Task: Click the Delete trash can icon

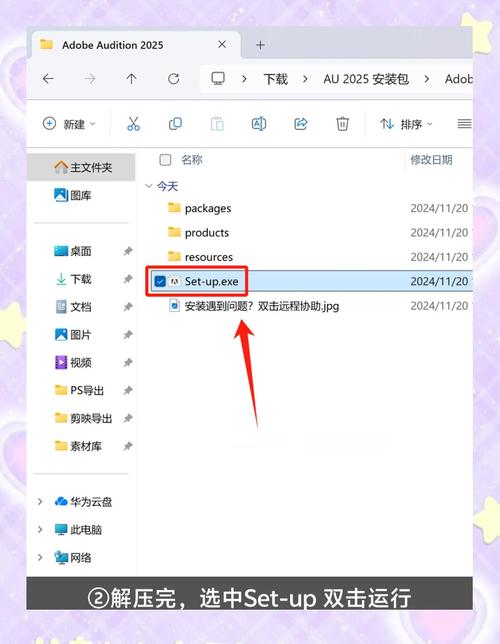Action: [342, 124]
